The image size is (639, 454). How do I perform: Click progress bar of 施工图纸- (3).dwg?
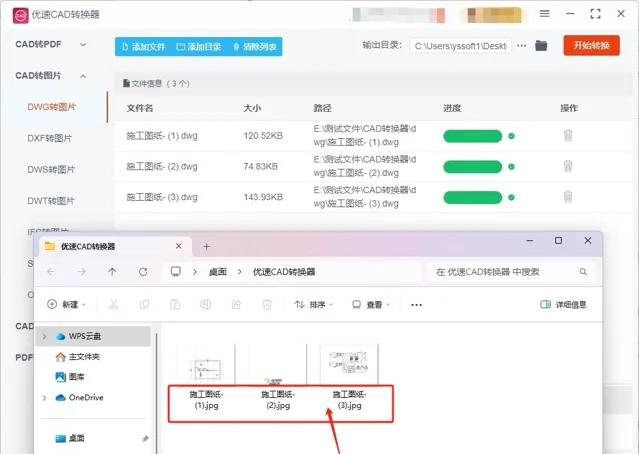coord(473,198)
